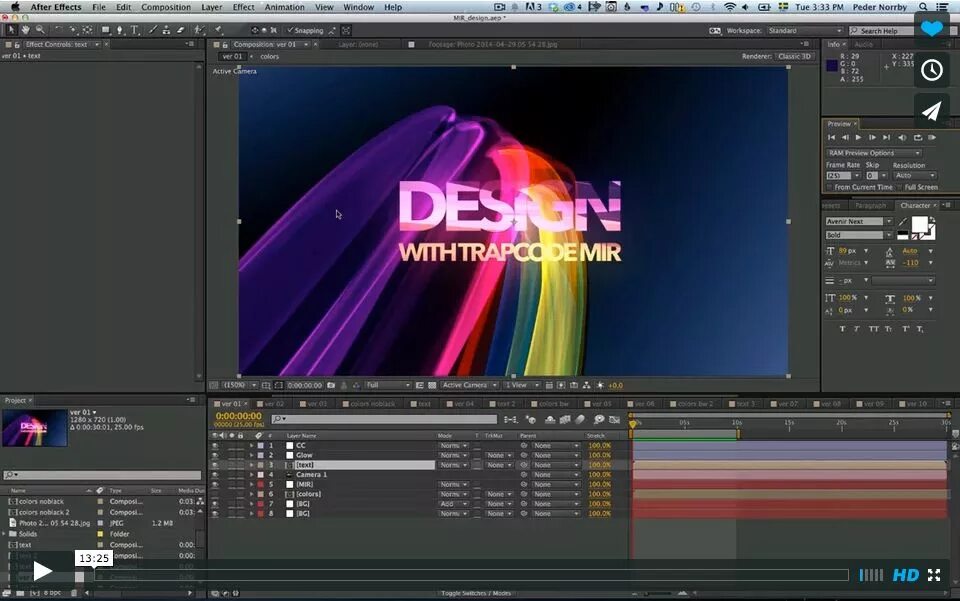This screenshot has width=960, height=601.
Task: Click the eyedropper in Character panel
Action: [x=902, y=222]
